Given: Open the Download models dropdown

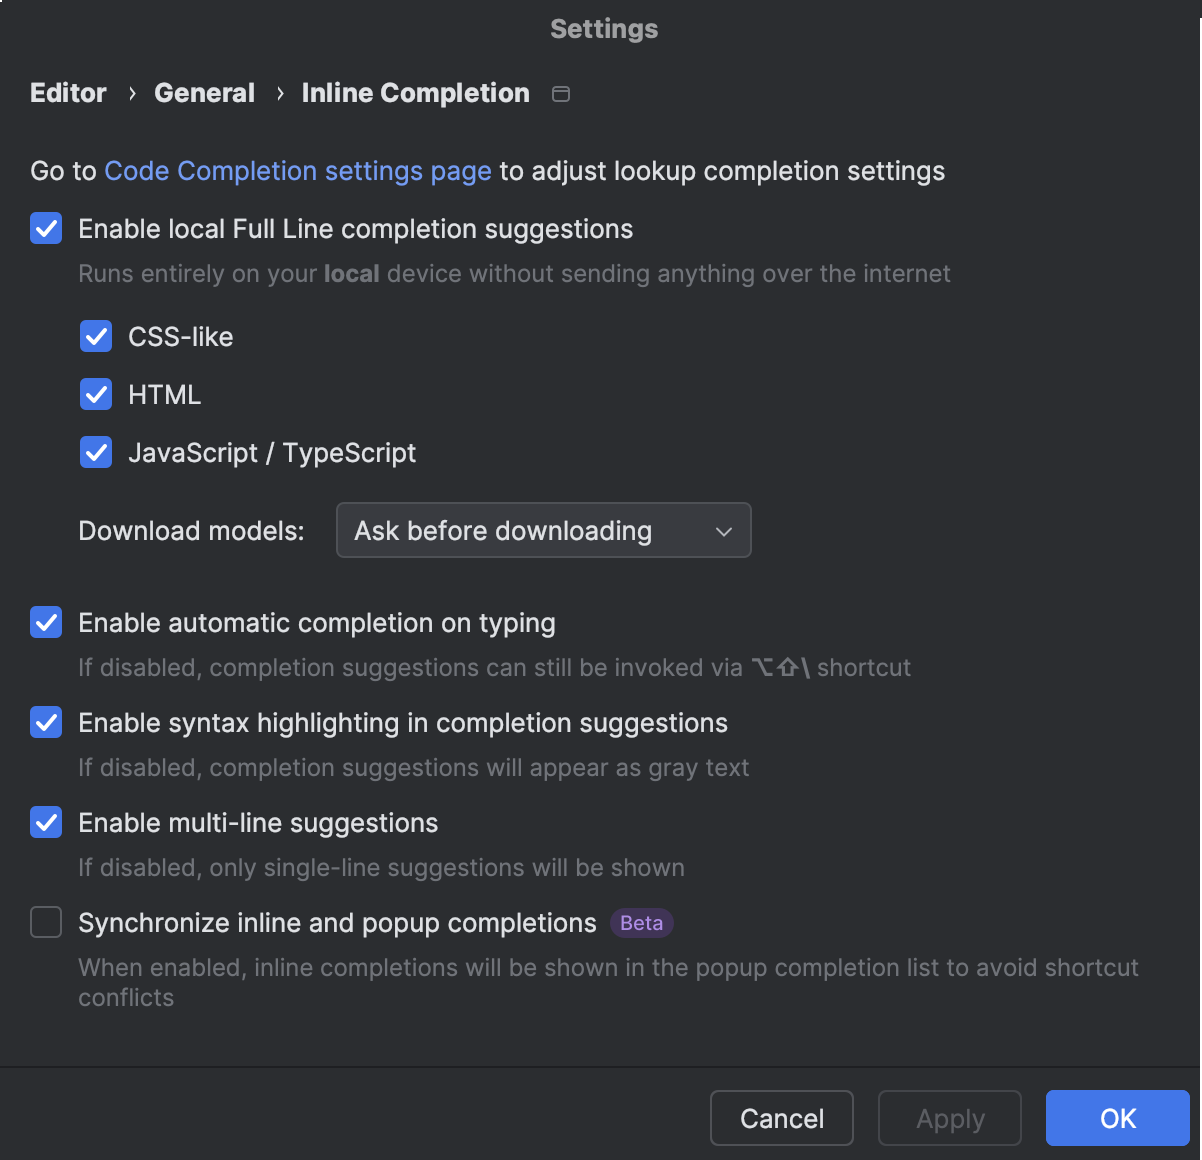Looking at the screenshot, I should coord(543,530).
